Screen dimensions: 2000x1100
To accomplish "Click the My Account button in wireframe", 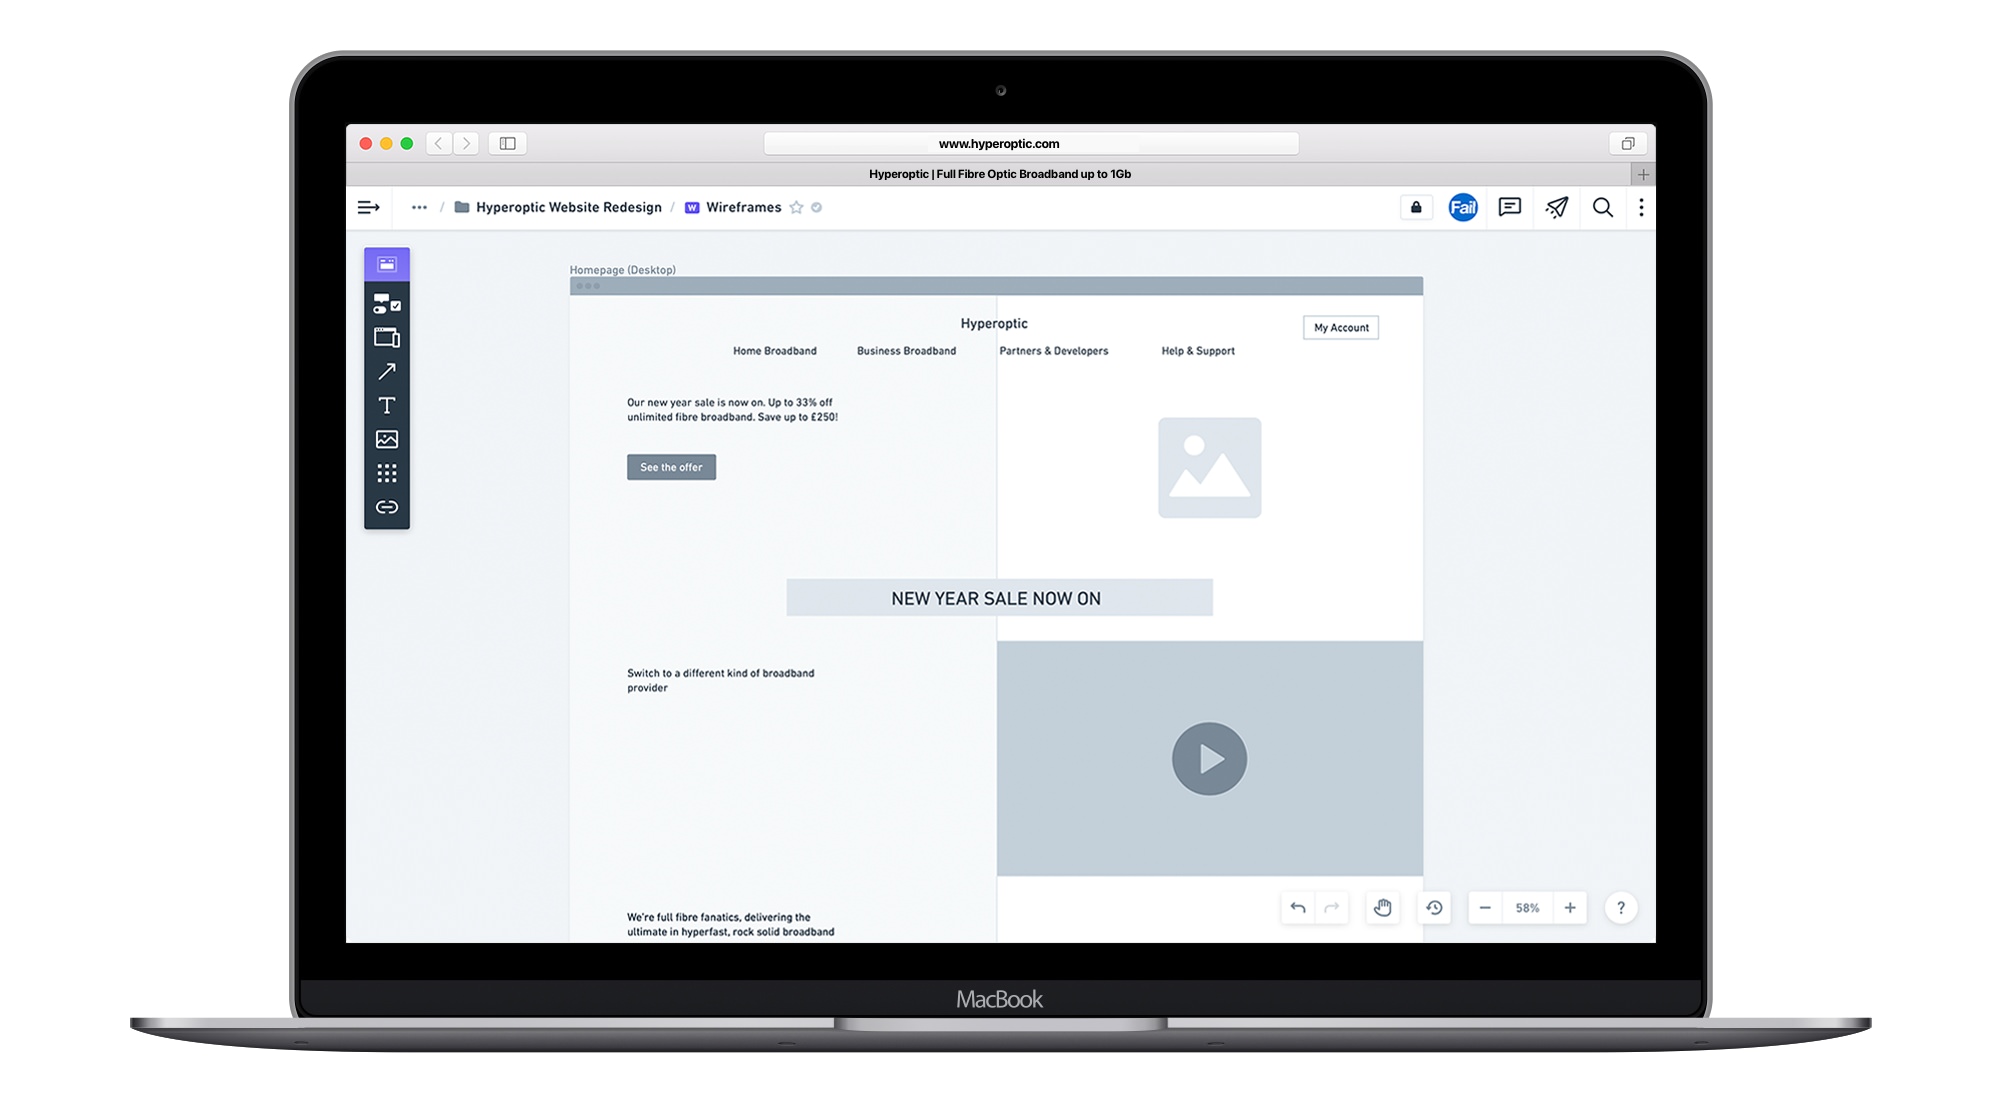I will 1341,328.
